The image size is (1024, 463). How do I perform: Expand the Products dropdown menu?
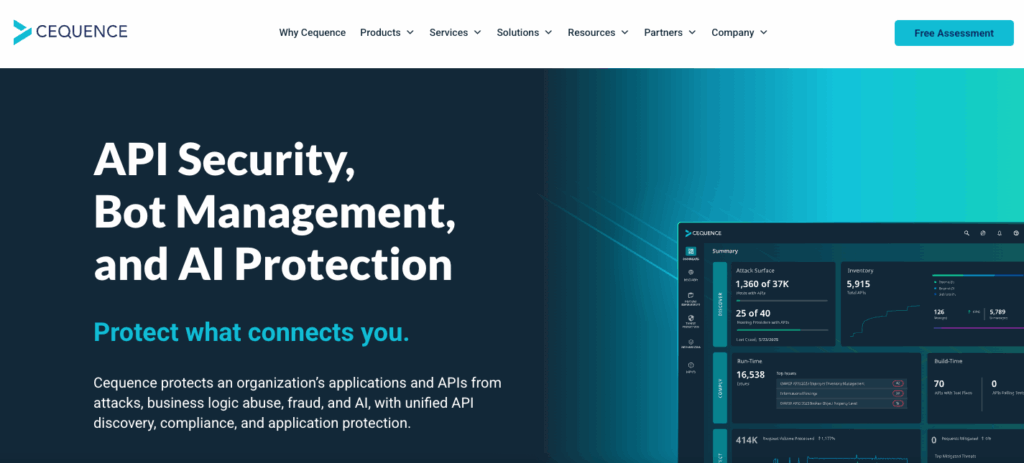[x=387, y=32]
